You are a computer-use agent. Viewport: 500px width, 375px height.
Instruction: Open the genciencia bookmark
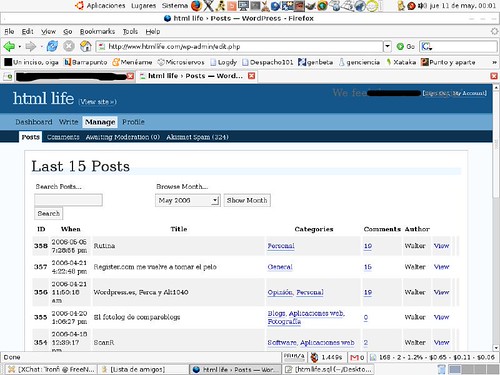(359, 62)
